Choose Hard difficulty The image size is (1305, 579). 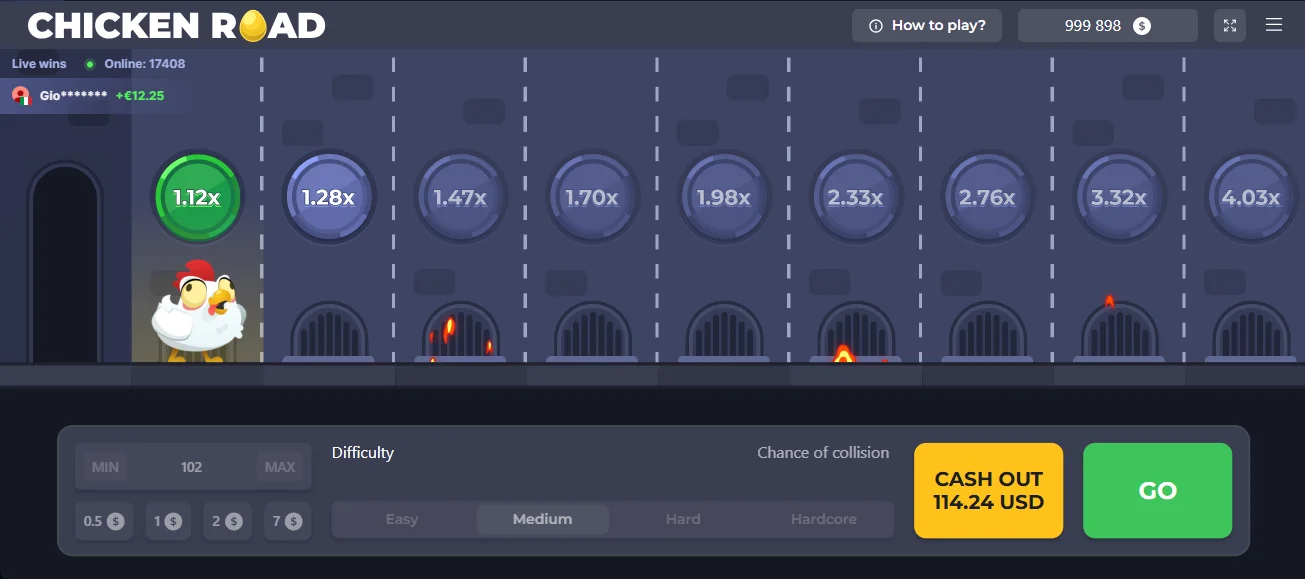(683, 520)
